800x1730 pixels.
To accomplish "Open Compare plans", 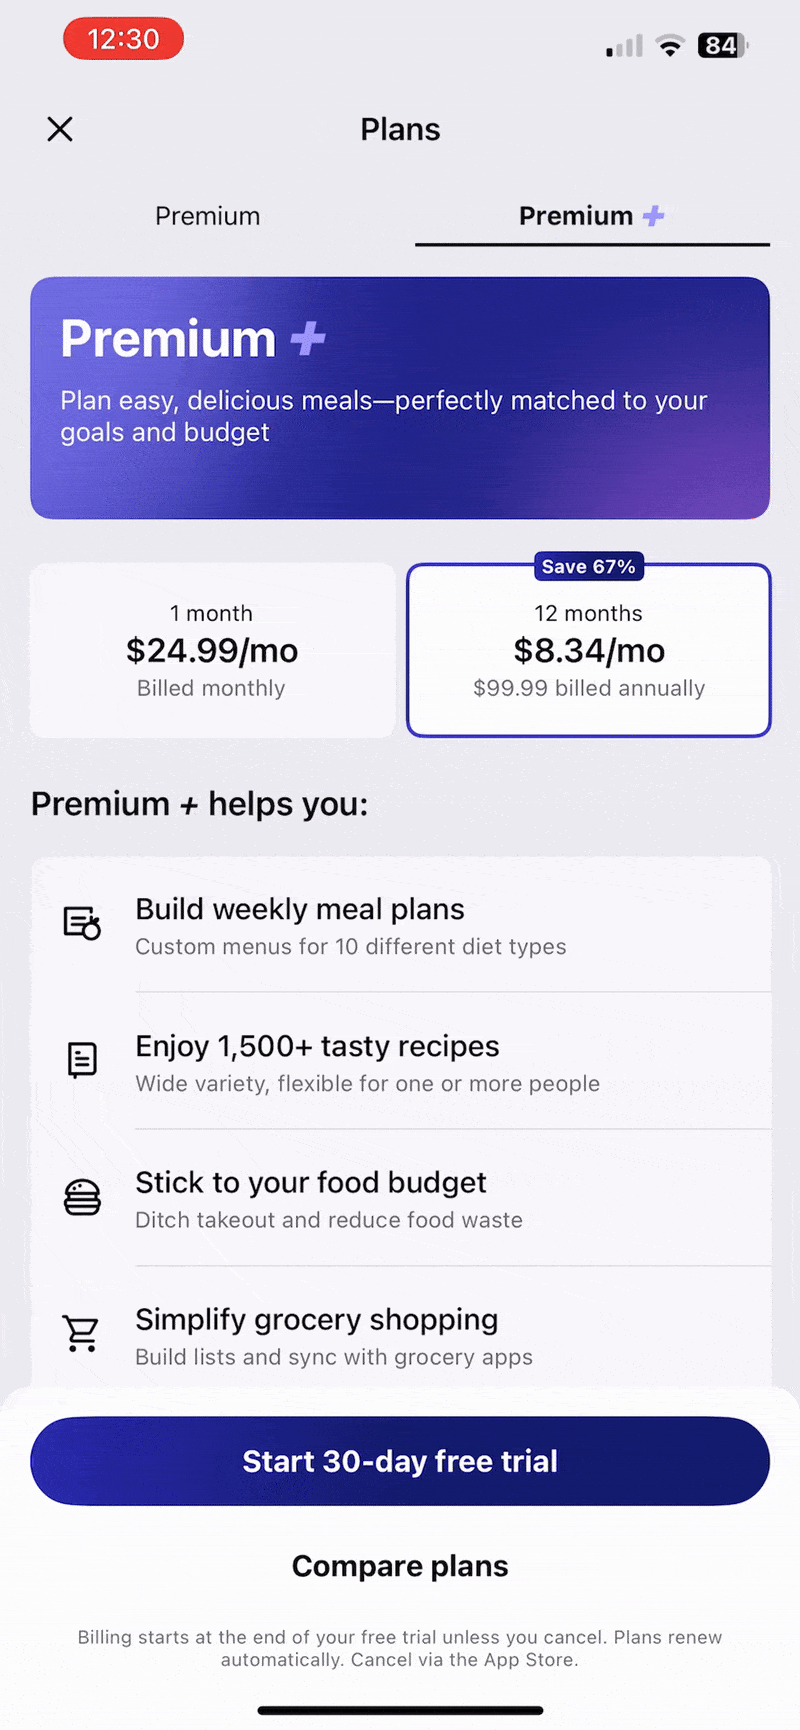I will click(400, 1566).
